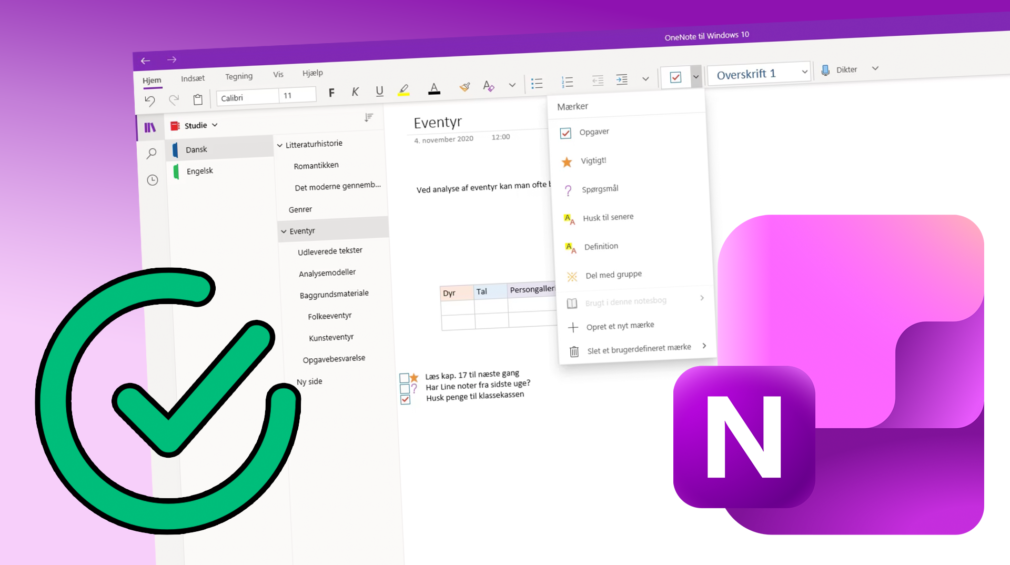Viewport: 1010px width, 565px height.
Task: Collapse the Litteraturhistorie page group
Action: (x=280, y=146)
